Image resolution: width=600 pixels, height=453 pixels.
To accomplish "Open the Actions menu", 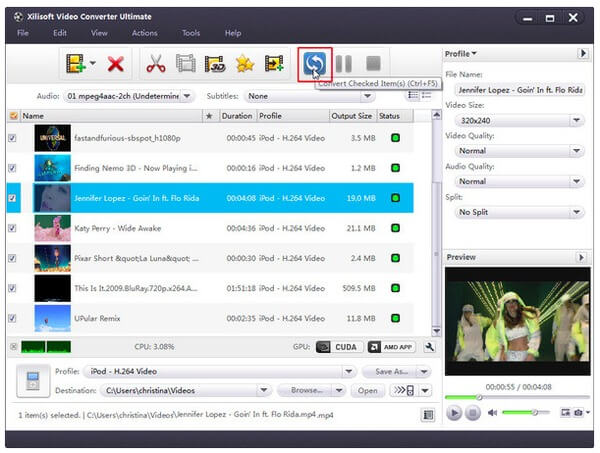I will (145, 33).
